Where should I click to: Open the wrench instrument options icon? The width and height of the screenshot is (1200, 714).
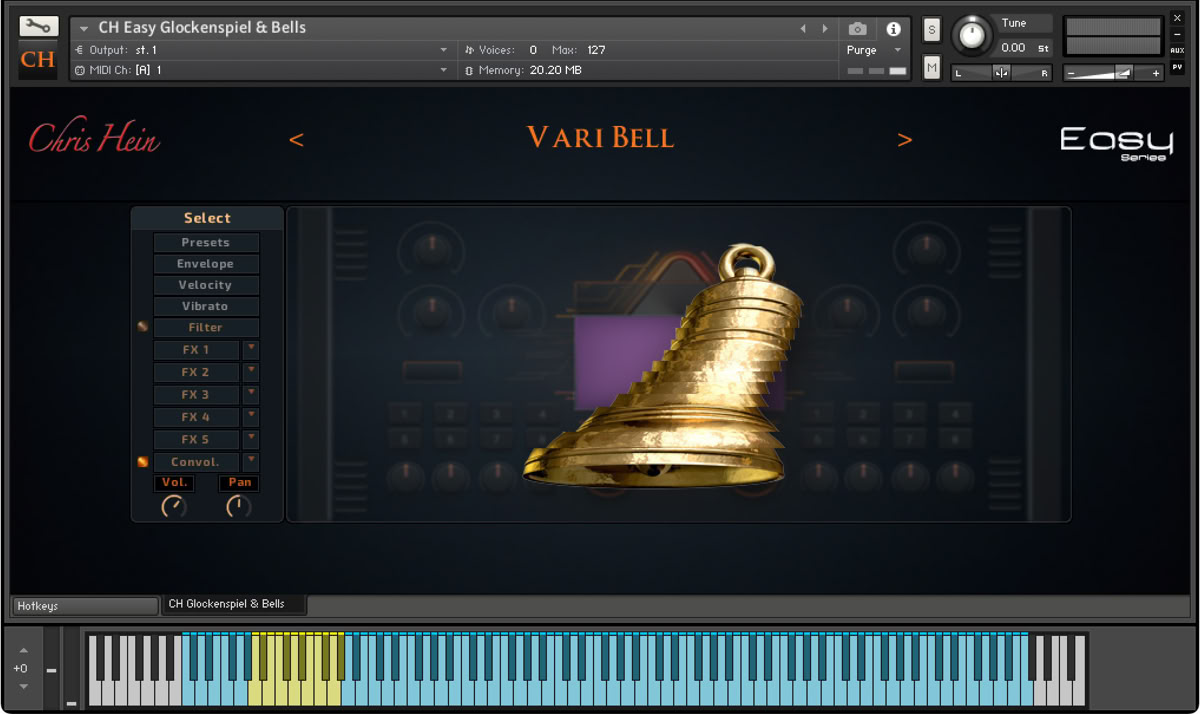pos(38,26)
